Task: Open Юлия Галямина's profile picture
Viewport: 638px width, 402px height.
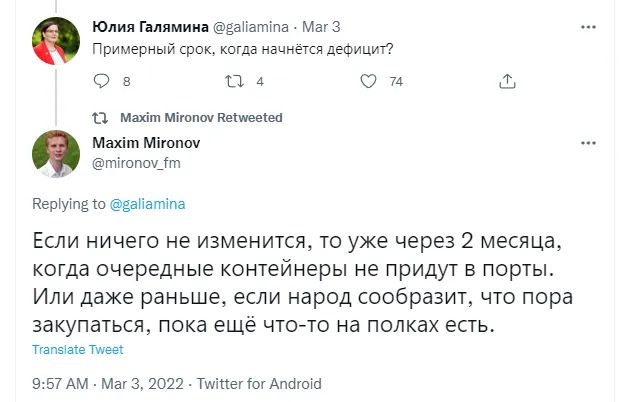Action: [57, 42]
